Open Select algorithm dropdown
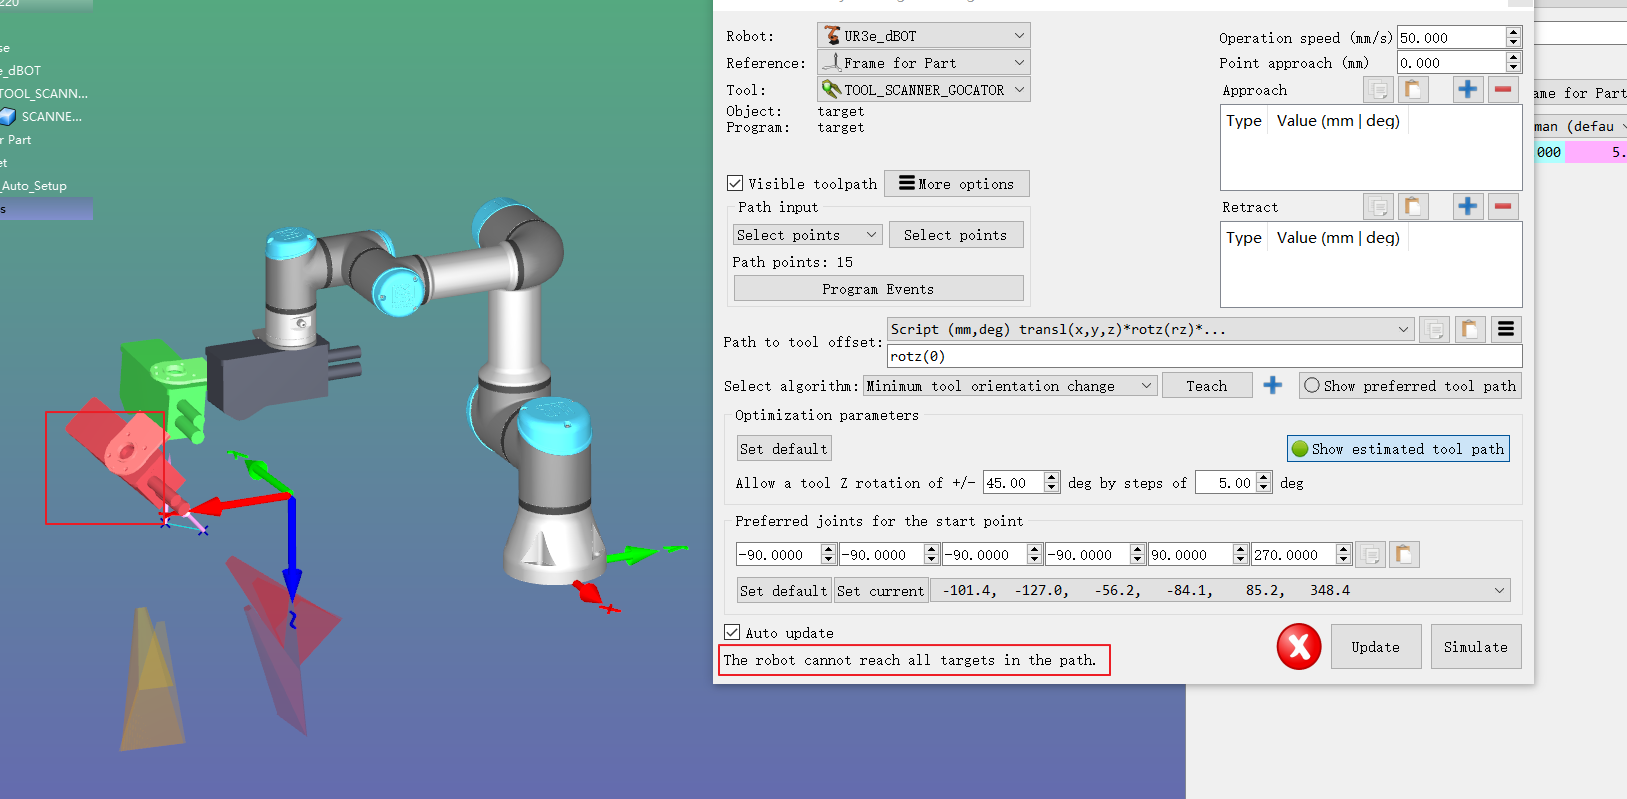The width and height of the screenshot is (1627, 799). (x=1010, y=386)
